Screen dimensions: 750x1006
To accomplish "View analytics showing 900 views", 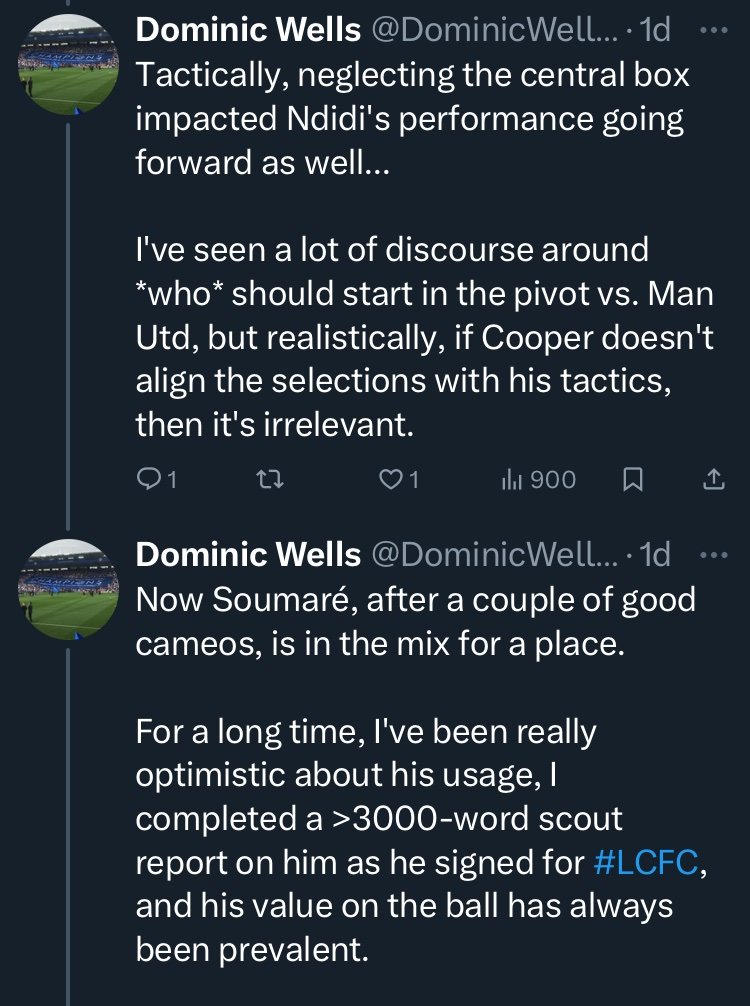I will click(538, 479).
